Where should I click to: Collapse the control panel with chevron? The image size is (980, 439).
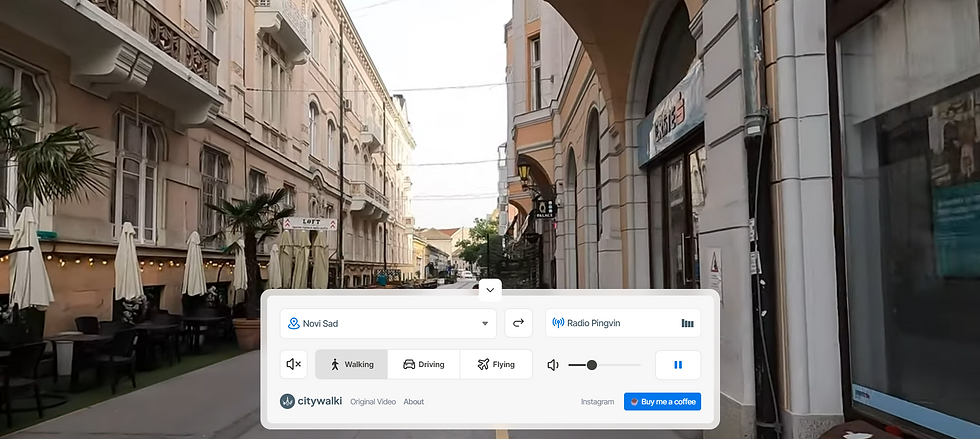(490, 290)
